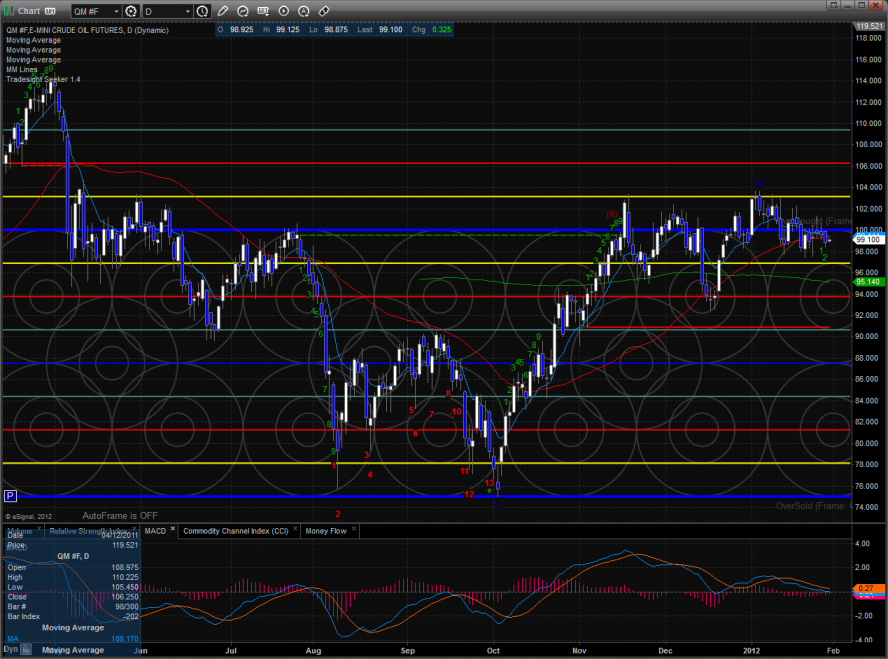
Task: Click the bar replay play icon
Action: 284,11
